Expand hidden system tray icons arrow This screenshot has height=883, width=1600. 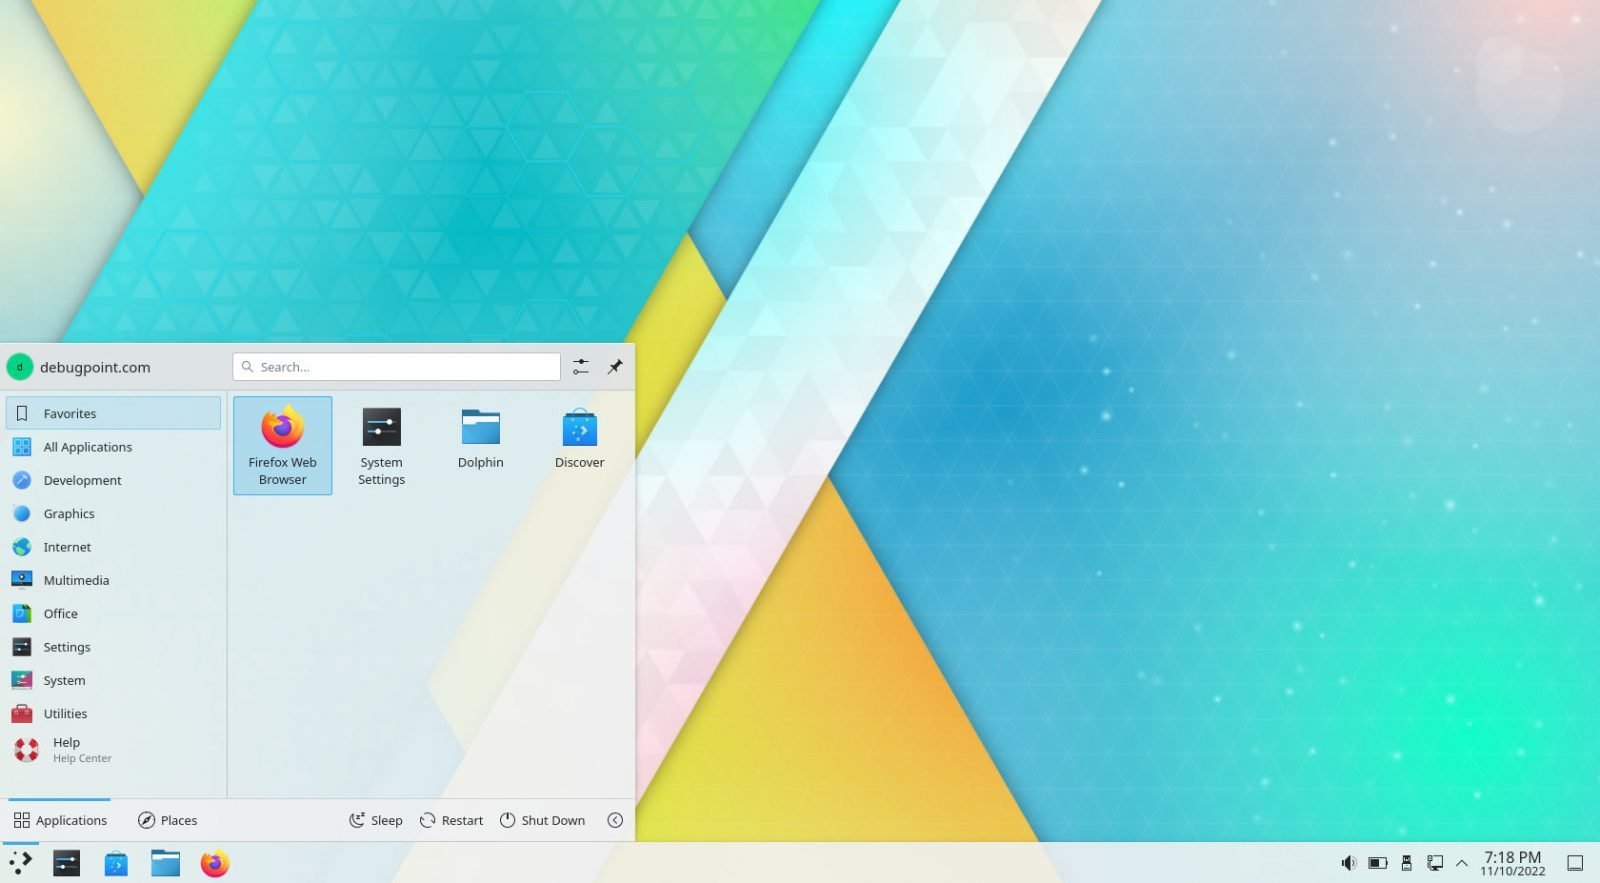pyautogui.click(x=1462, y=863)
